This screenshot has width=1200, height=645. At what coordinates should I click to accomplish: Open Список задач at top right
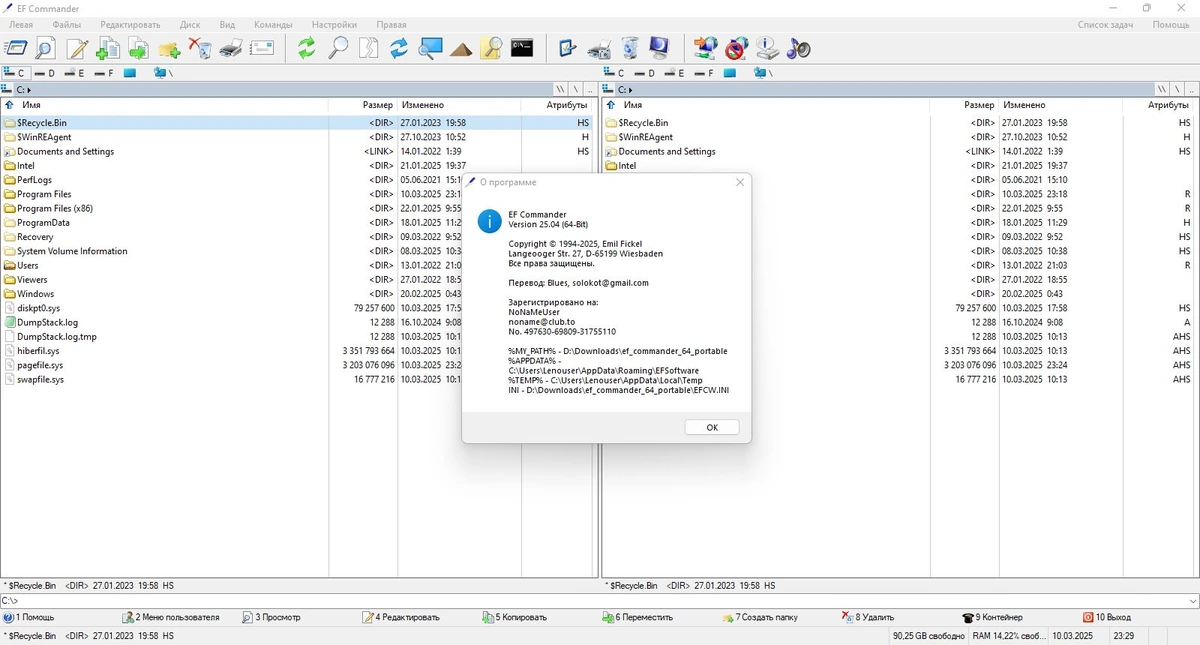[1105, 24]
